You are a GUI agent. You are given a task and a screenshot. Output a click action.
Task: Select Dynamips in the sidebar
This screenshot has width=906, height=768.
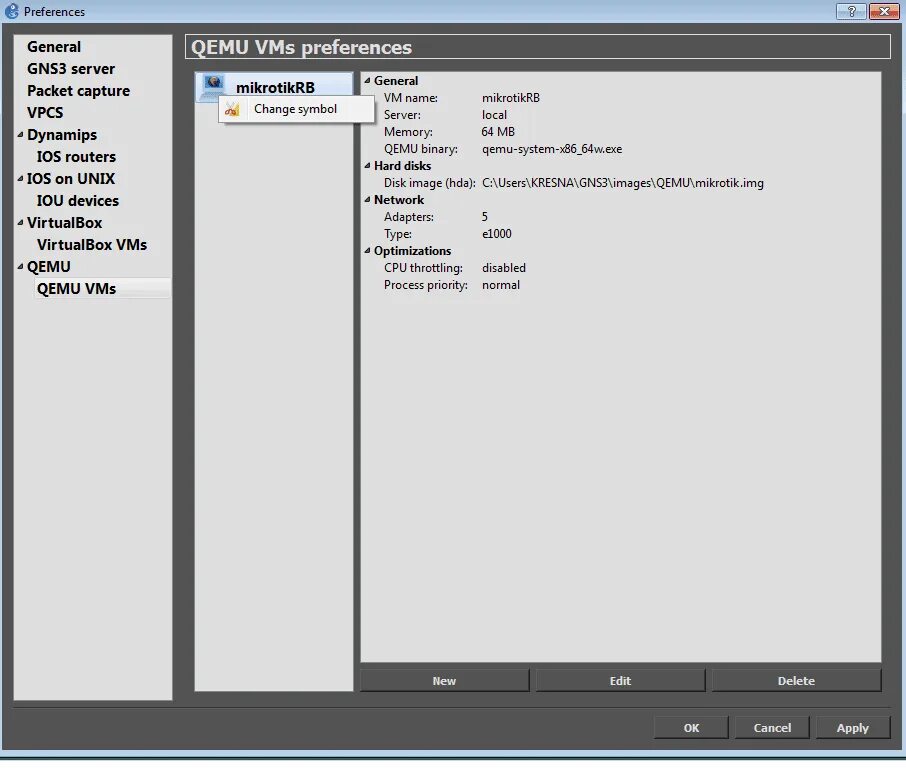[62, 135]
